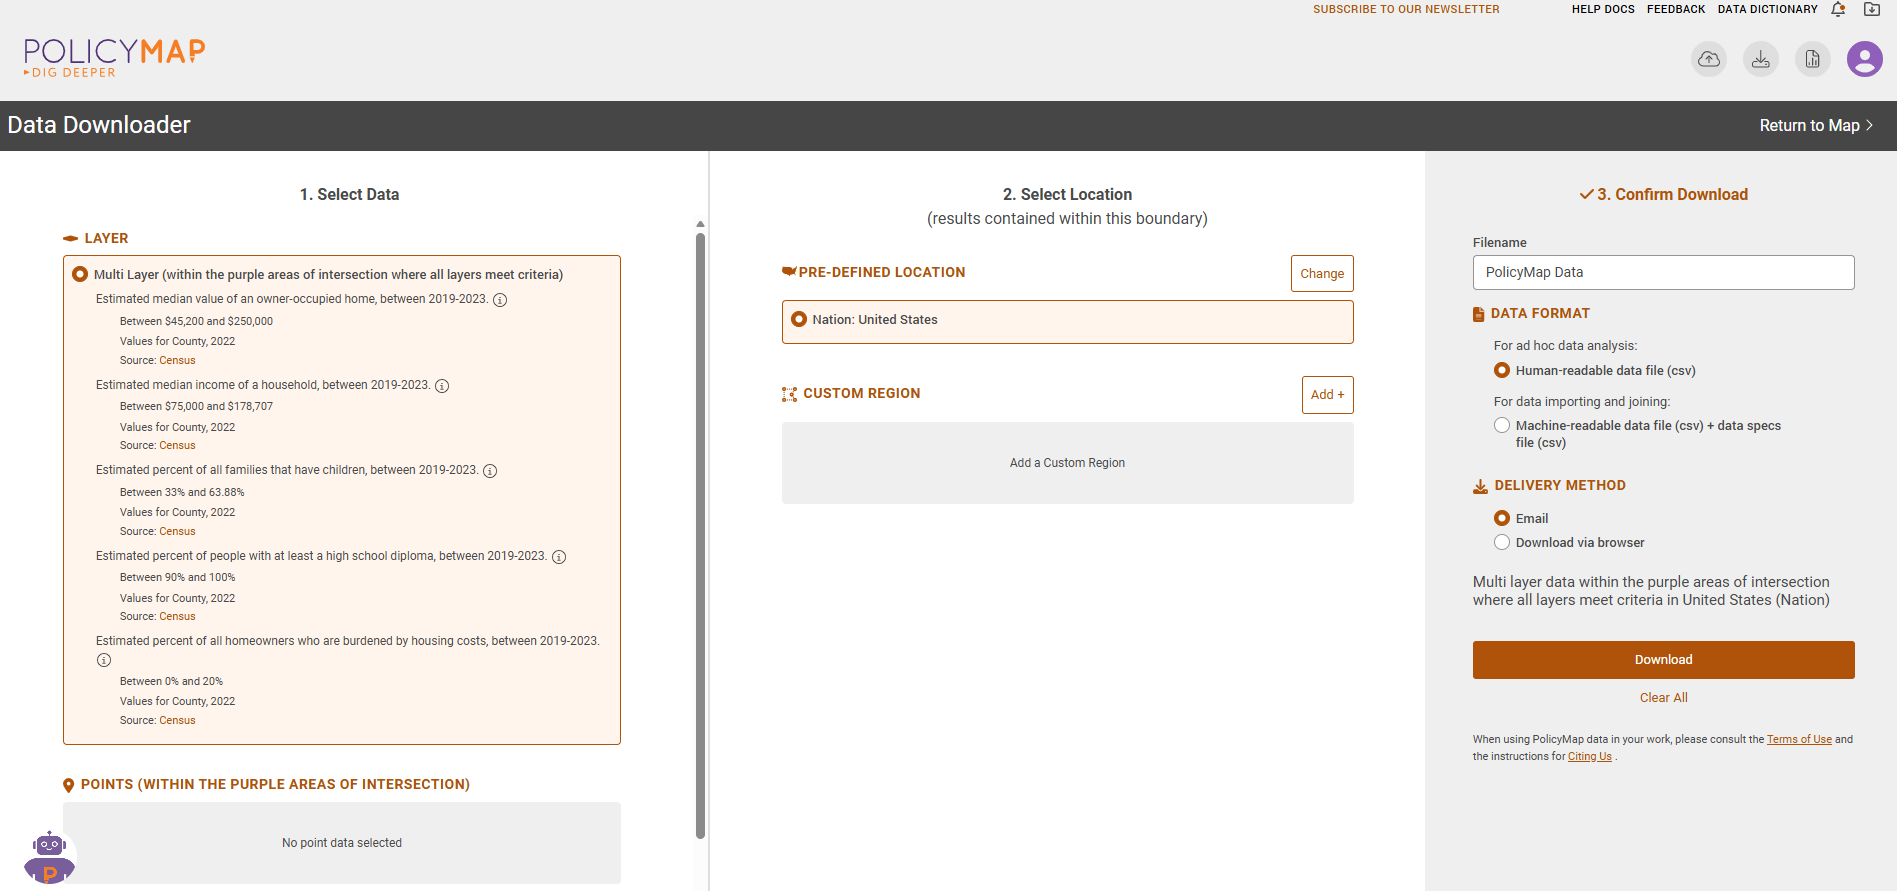Click the cloud upload icon
Screen dimensions: 1897x891
coord(1709,59)
